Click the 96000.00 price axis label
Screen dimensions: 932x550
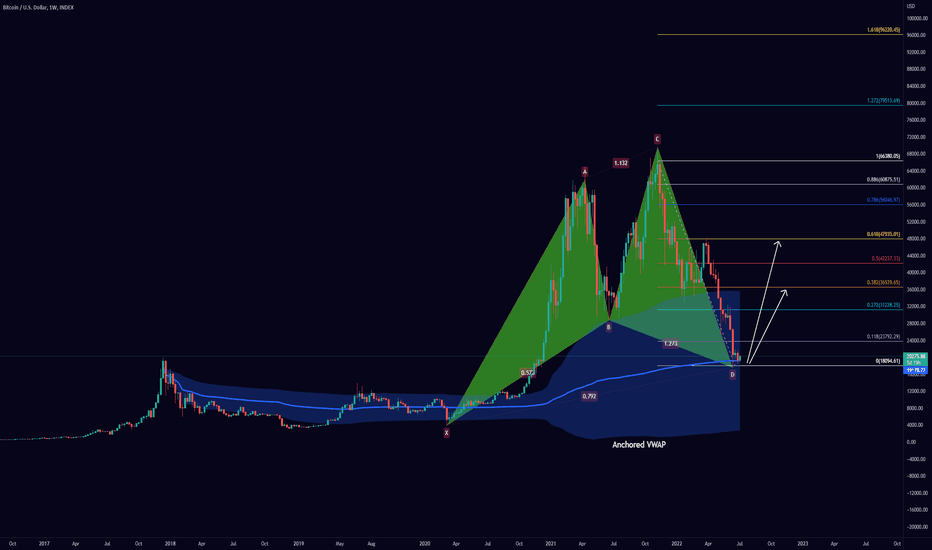pos(917,36)
